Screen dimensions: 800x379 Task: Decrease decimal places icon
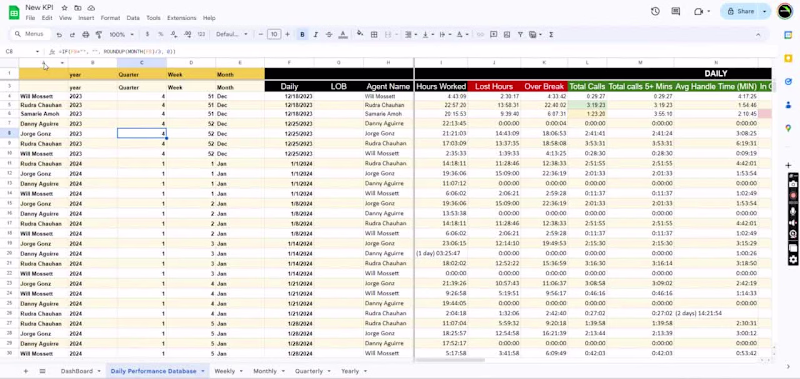pyautogui.click(x=174, y=34)
